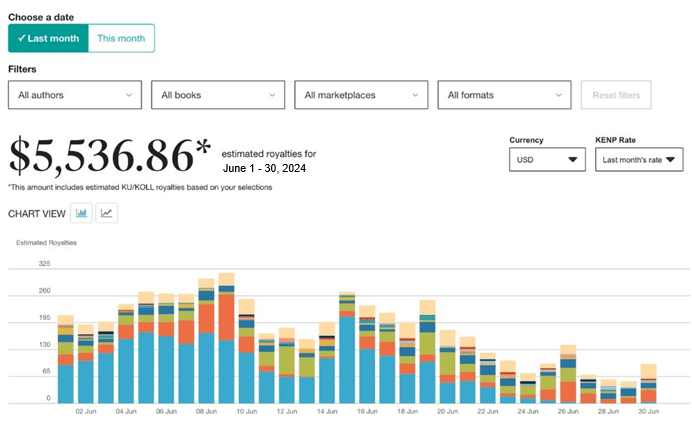Open the USD currency selector
This screenshot has width=692, height=427.
point(546,159)
